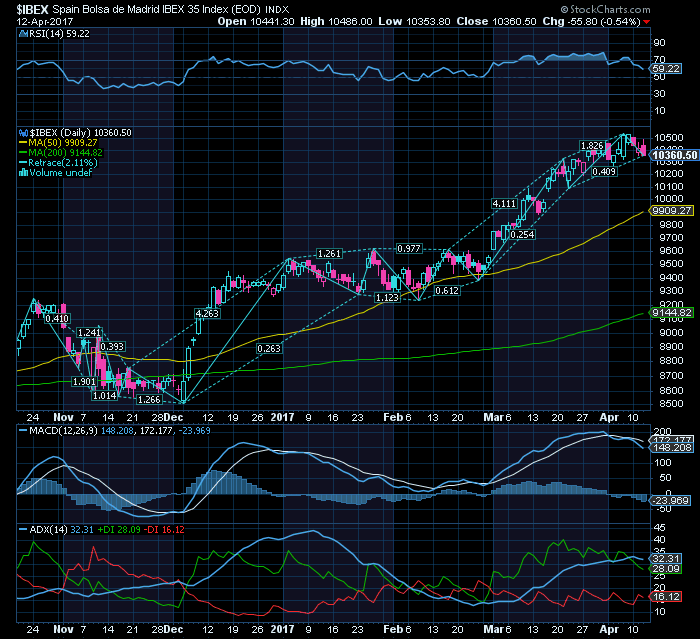The image size is (700, 639).
Task: Click the 59.22 RSI value tag on right axis
Action: 666,69
